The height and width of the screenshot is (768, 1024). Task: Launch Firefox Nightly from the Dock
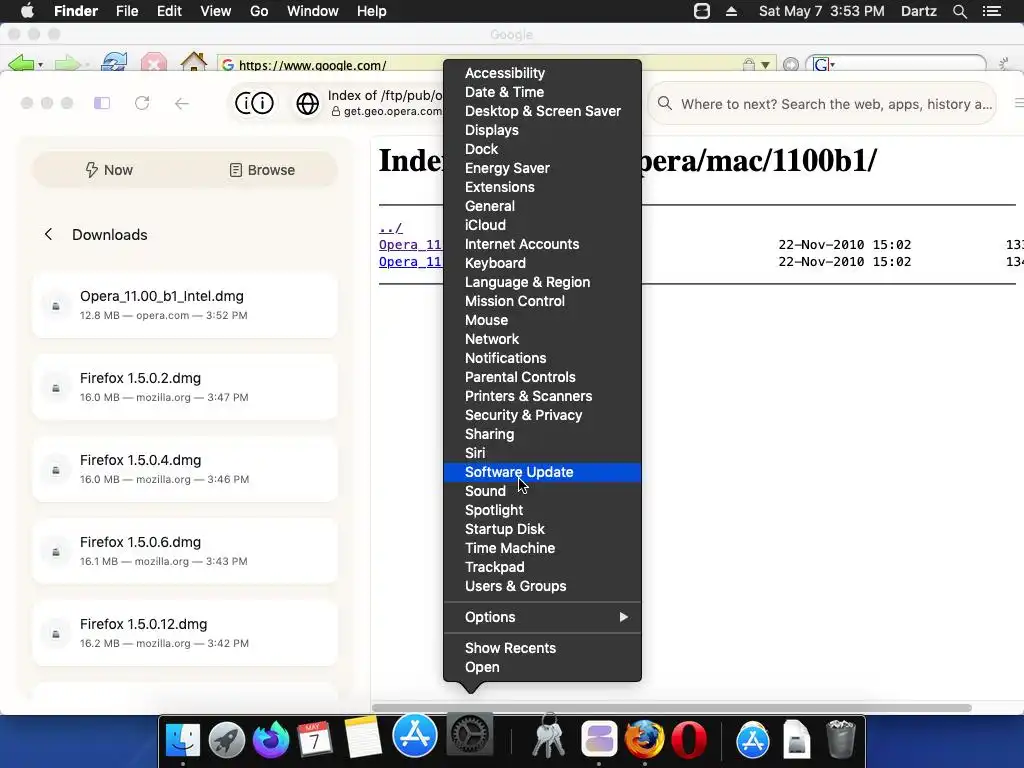tap(271, 741)
